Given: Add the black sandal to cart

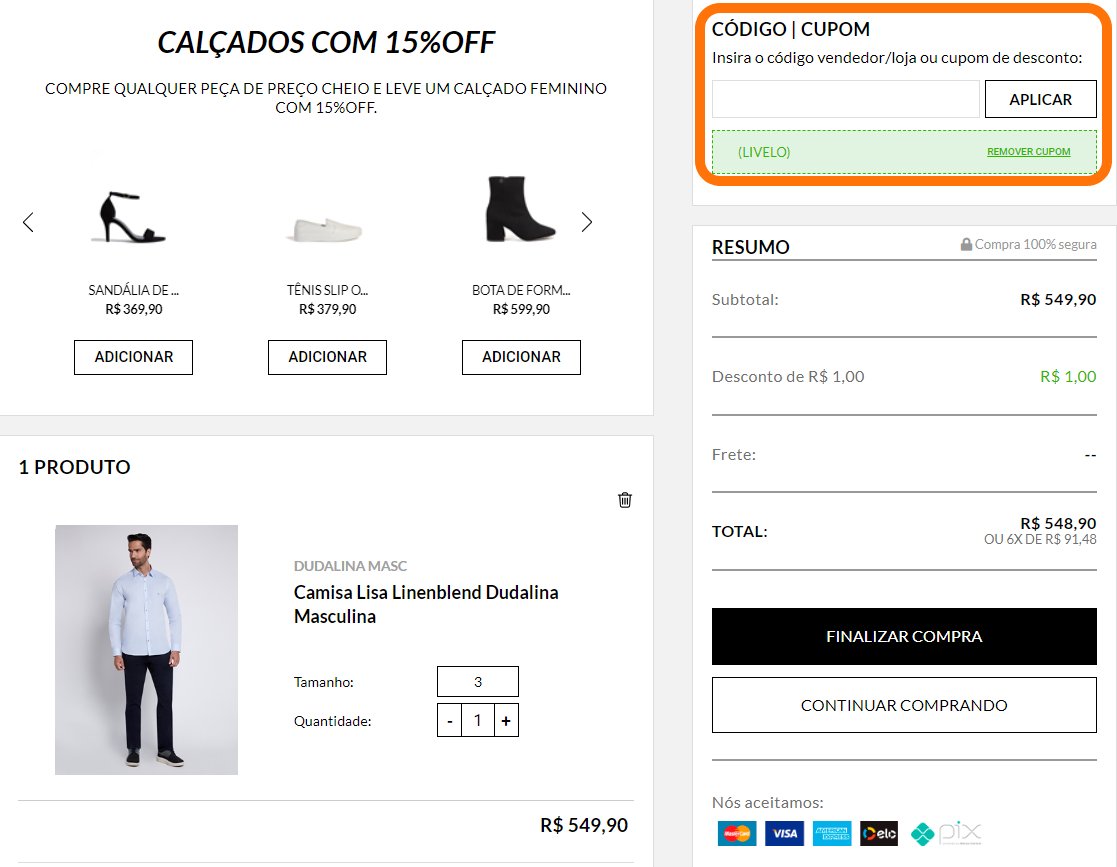Looking at the screenshot, I should tap(133, 357).
